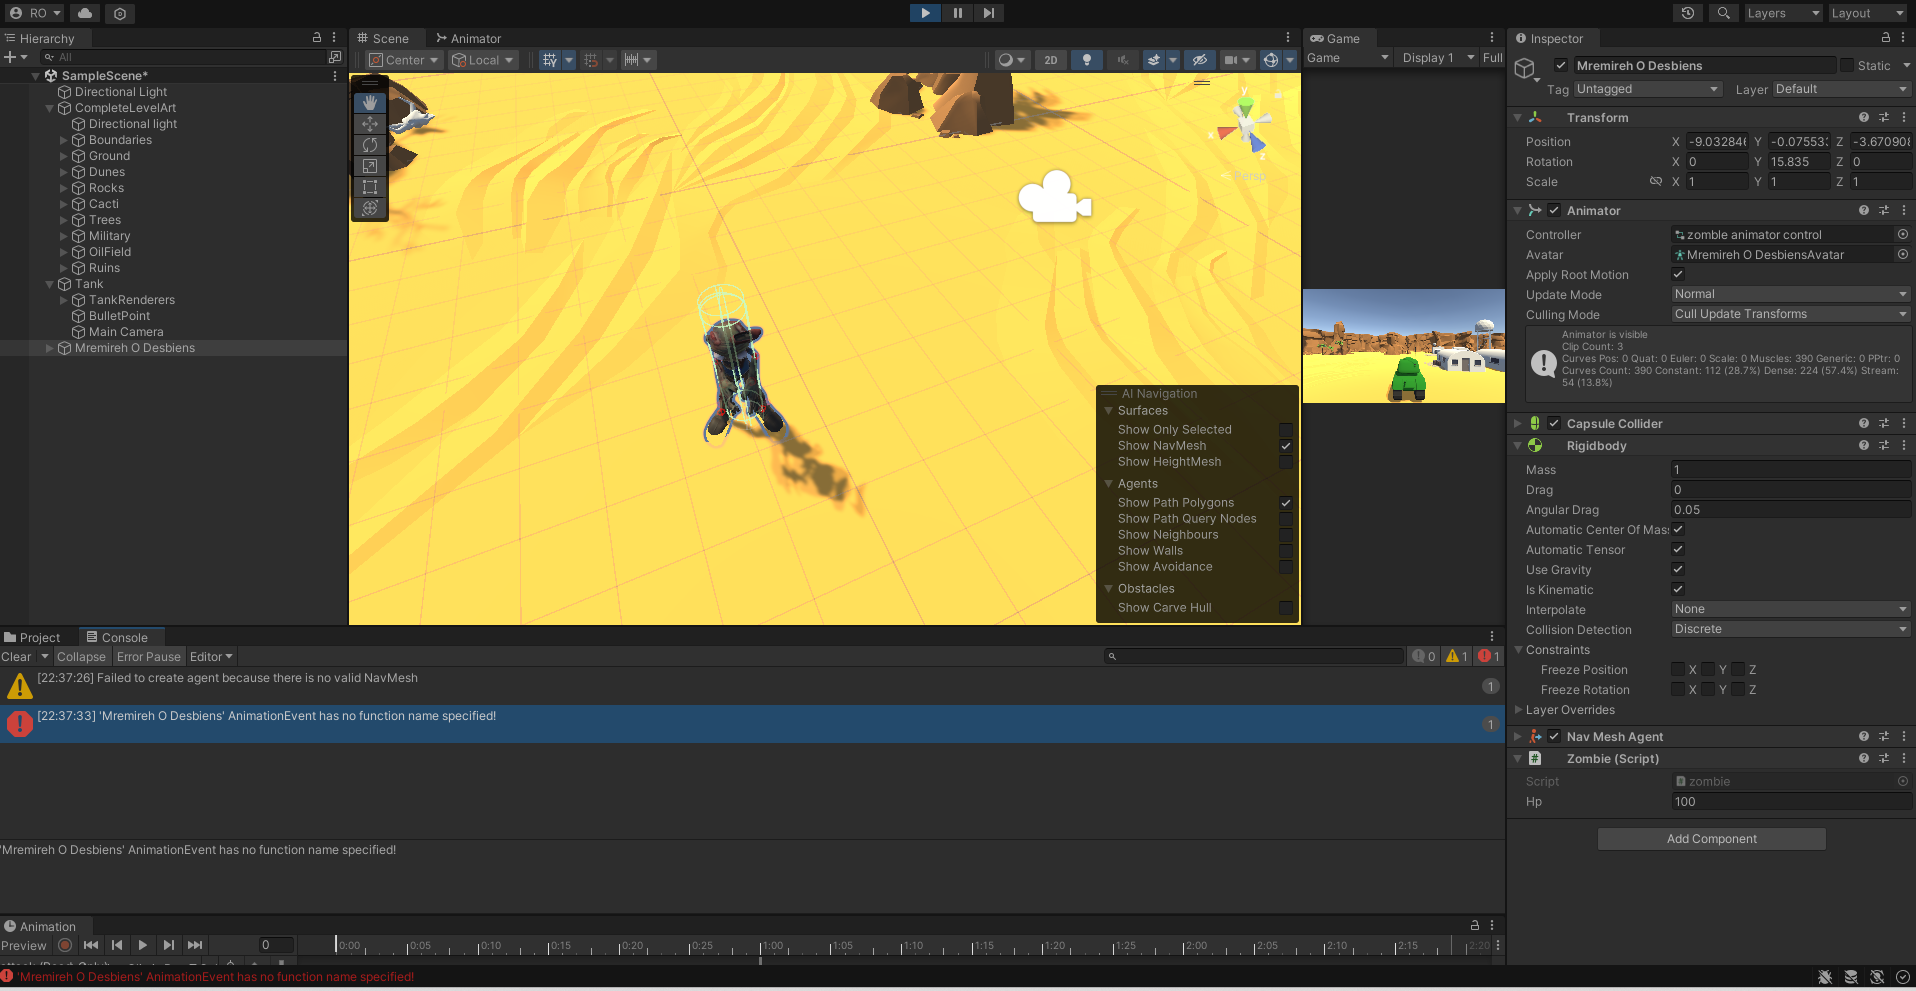The width and height of the screenshot is (1916, 991).
Task: Enable Show Carve Hull
Action: [1286, 608]
